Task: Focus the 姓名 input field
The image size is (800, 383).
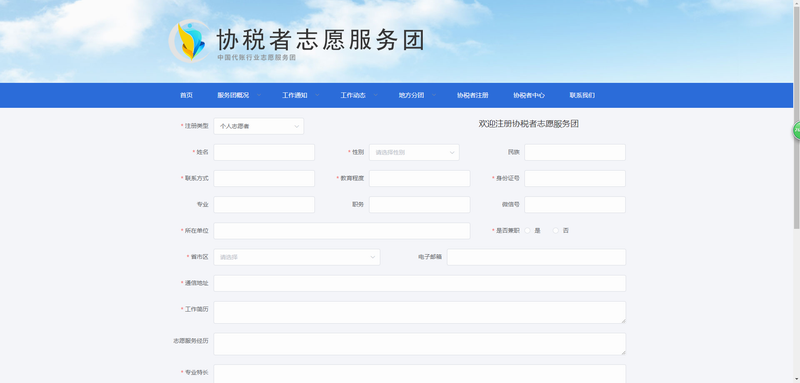Action: (x=264, y=152)
